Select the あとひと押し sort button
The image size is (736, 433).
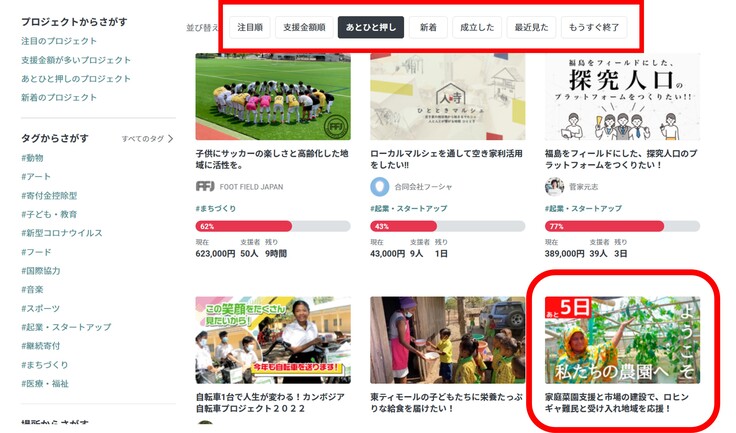coord(371,27)
